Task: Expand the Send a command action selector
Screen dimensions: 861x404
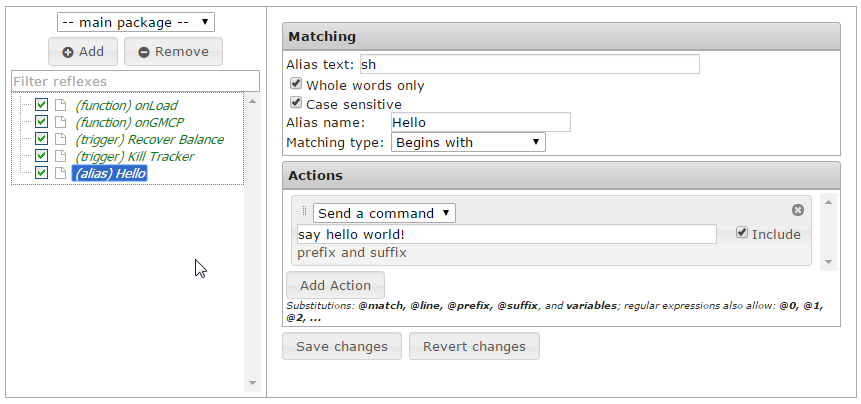Action: point(384,213)
